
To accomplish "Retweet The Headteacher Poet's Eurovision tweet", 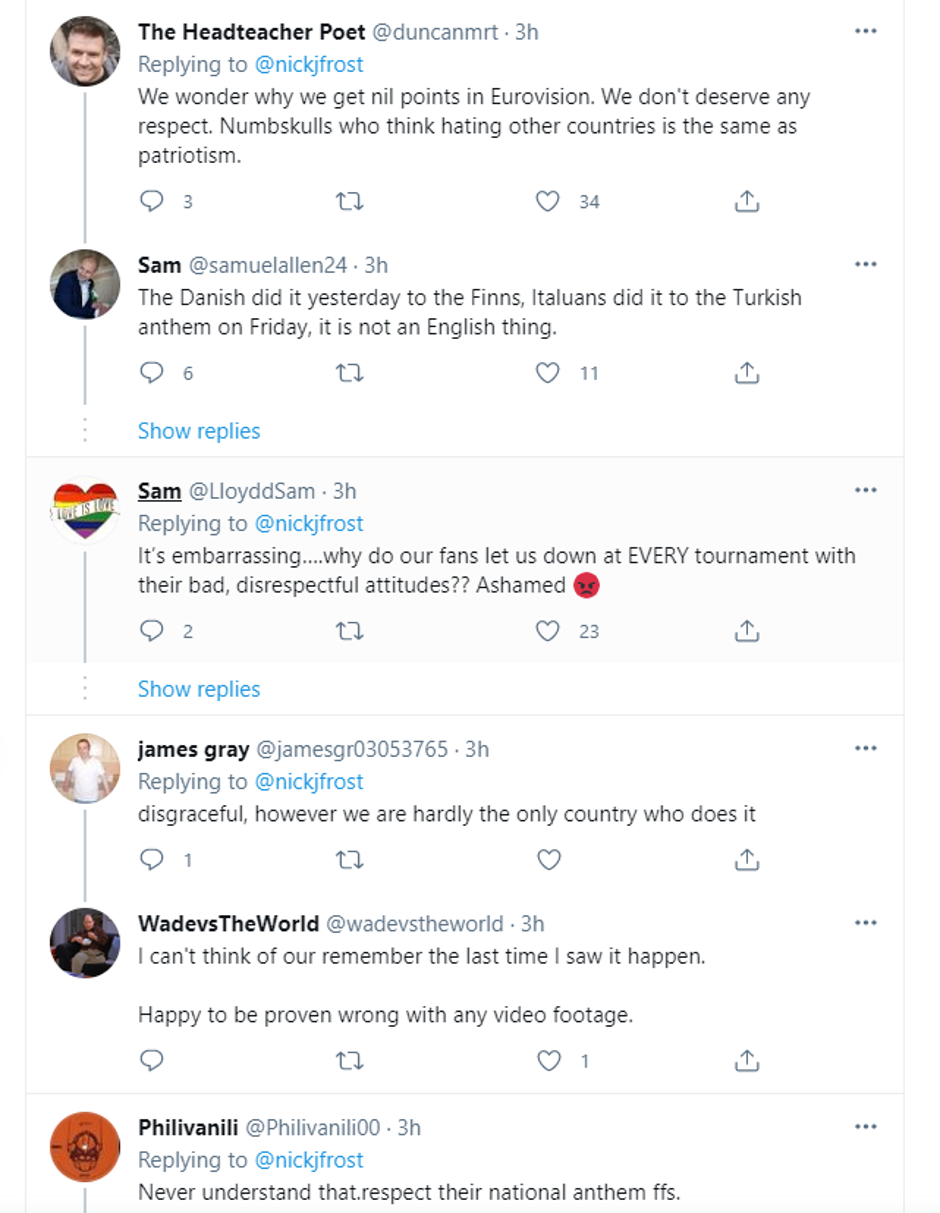I will (x=349, y=201).
